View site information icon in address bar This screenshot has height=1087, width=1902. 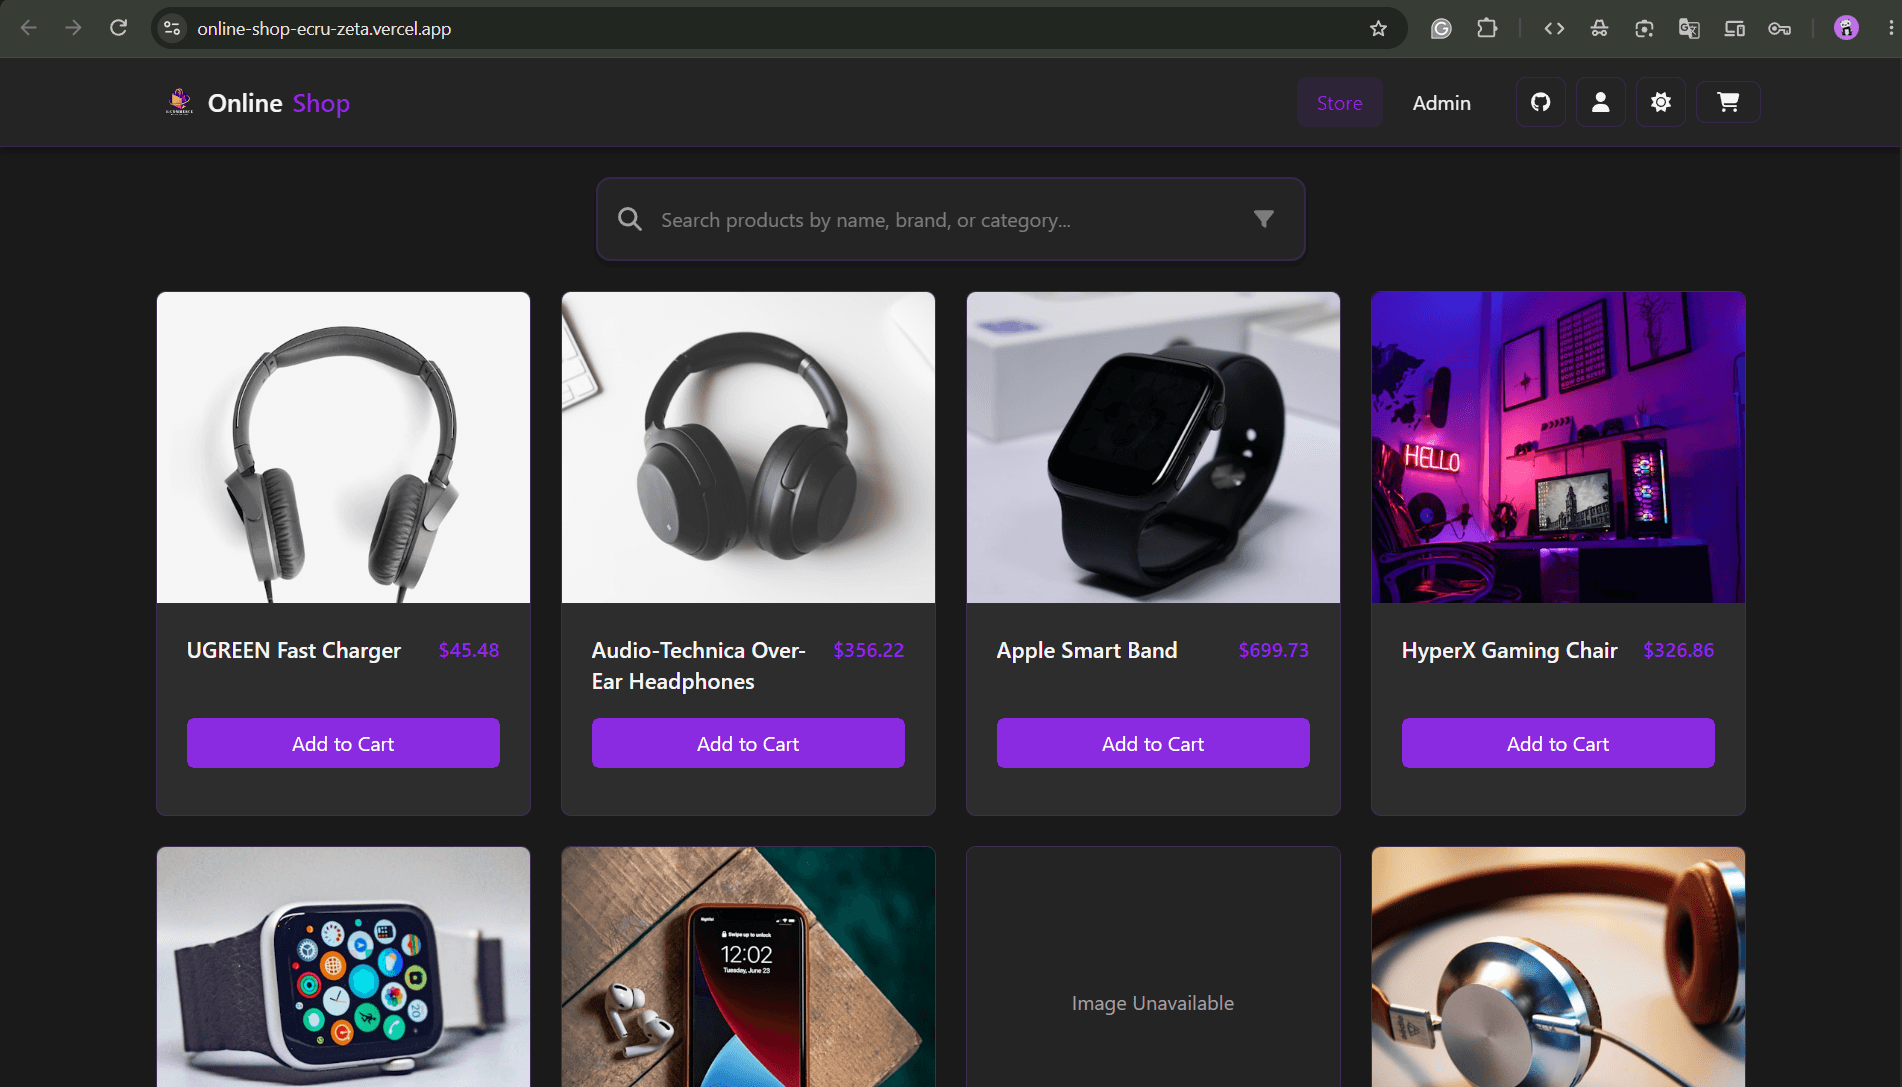(x=172, y=28)
